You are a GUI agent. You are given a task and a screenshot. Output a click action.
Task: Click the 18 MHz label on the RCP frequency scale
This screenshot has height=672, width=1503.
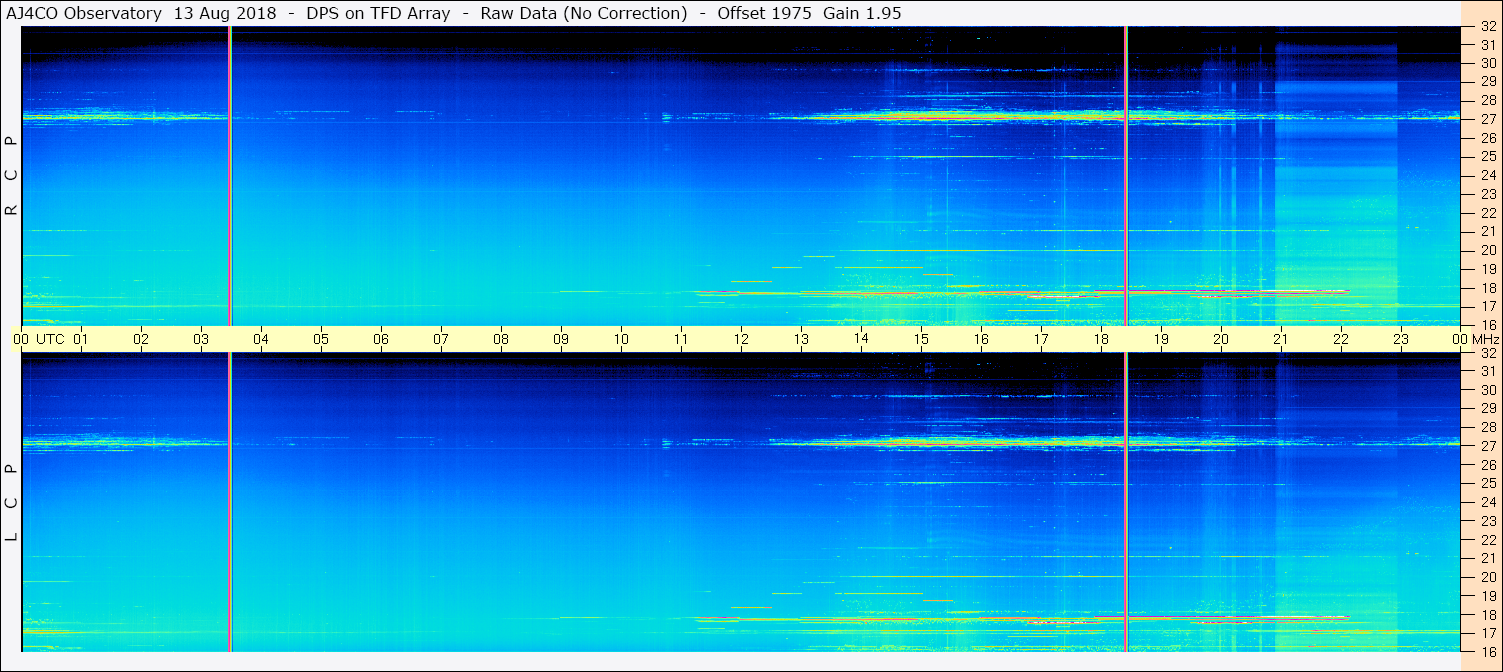pos(1488,287)
